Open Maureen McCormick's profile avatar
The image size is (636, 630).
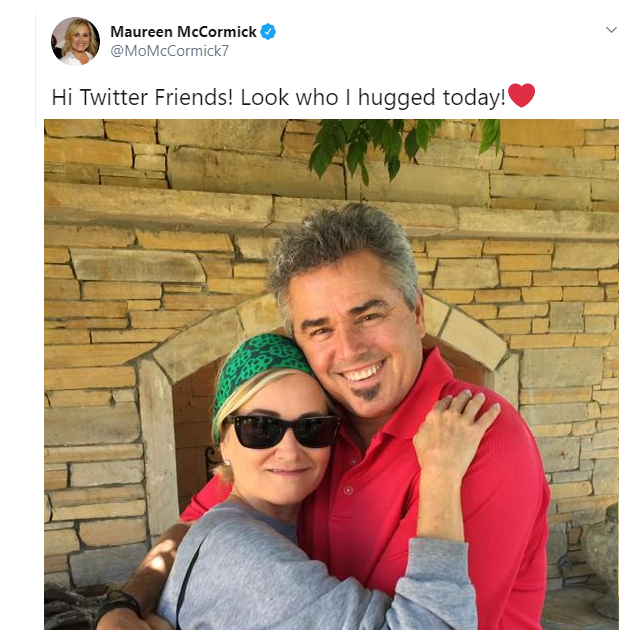(x=75, y=41)
